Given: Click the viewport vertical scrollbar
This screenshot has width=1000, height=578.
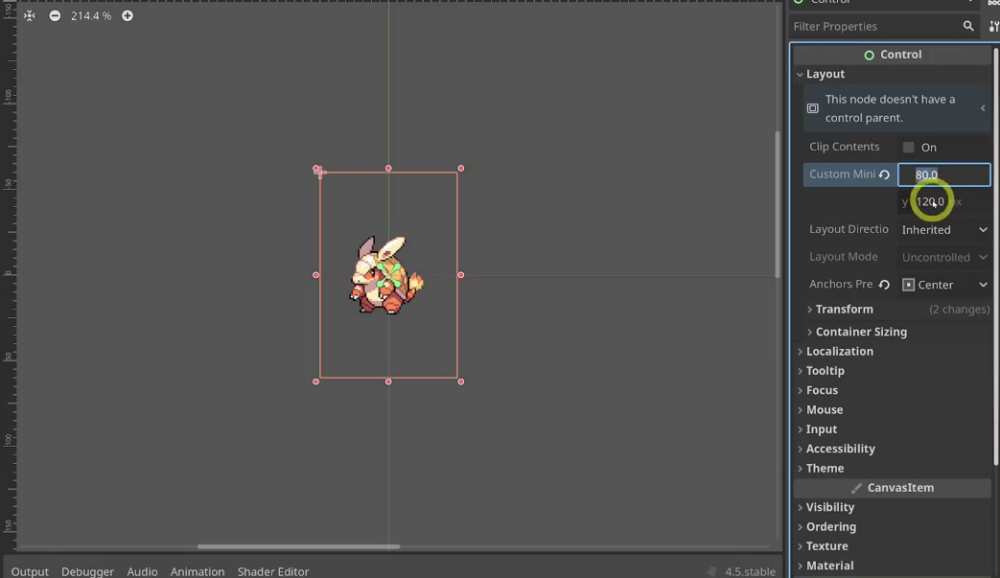Looking at the screenshot, I should coord(777,204).
